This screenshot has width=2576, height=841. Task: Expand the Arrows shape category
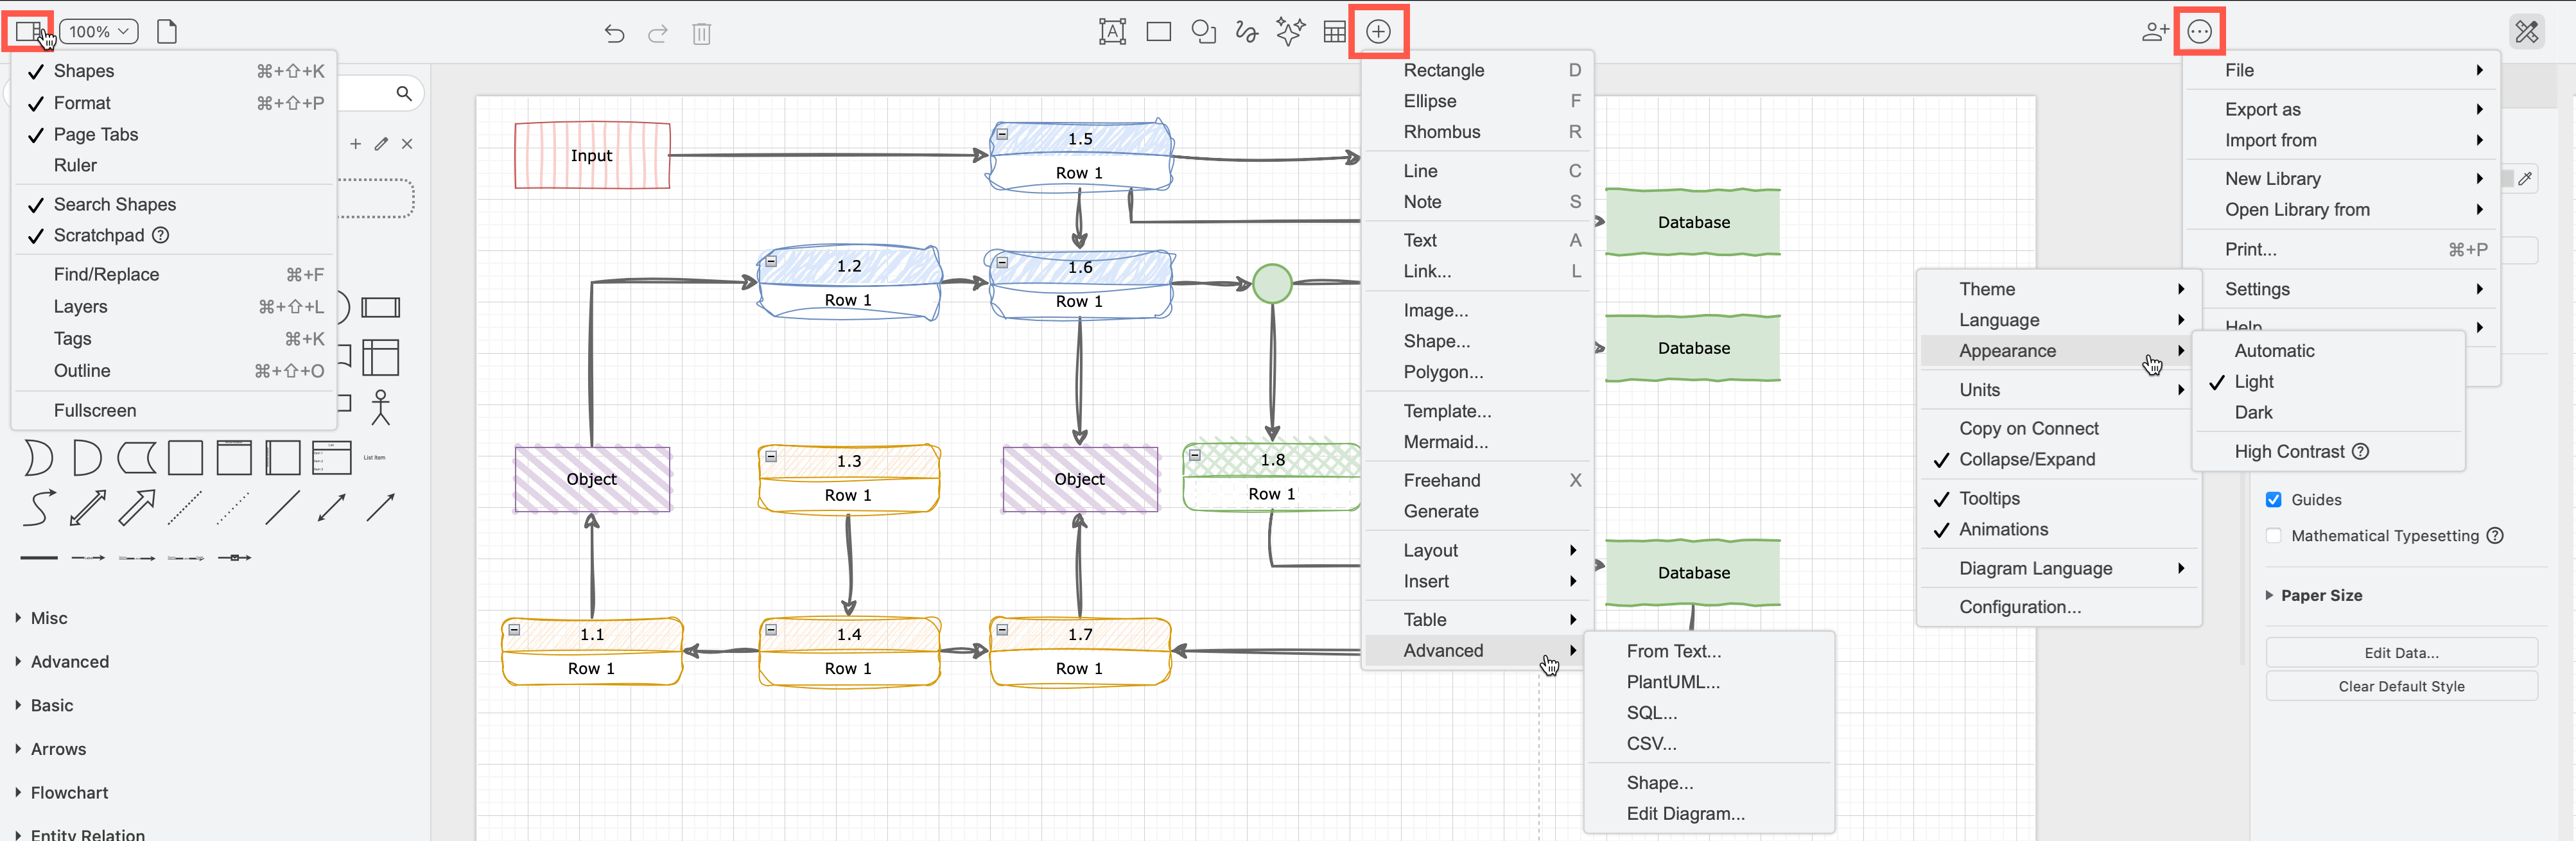pyautogui.click(x=58, y=749)
